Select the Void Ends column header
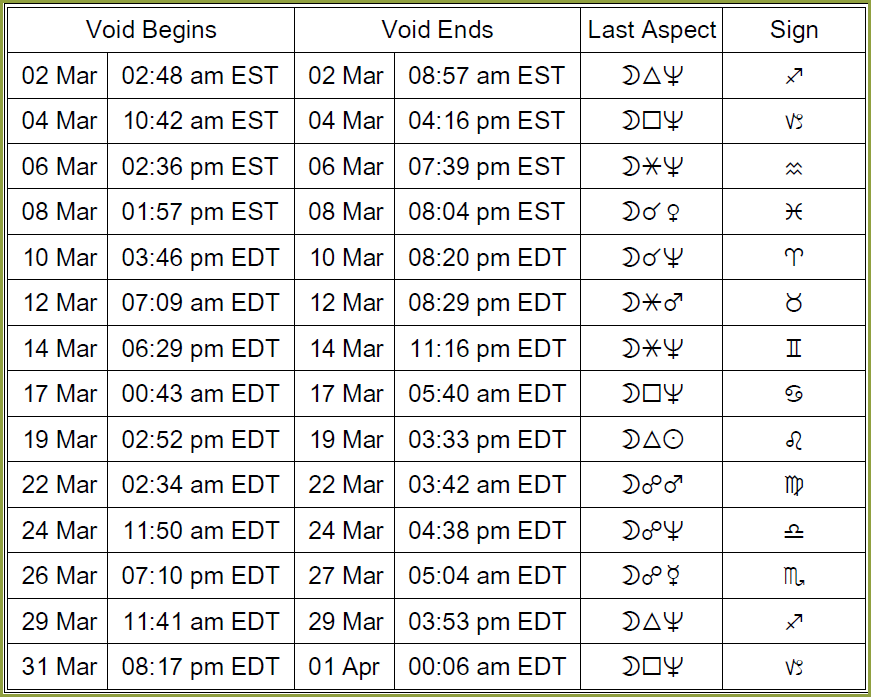This screenshot has width=871, height=697. 437,29
